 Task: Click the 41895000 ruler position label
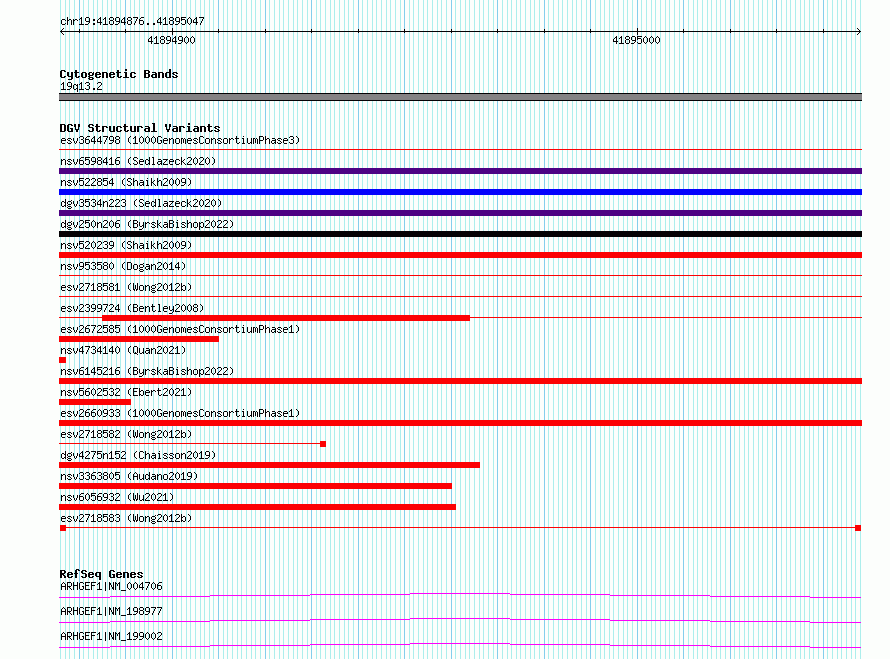(x=636, y=40)
